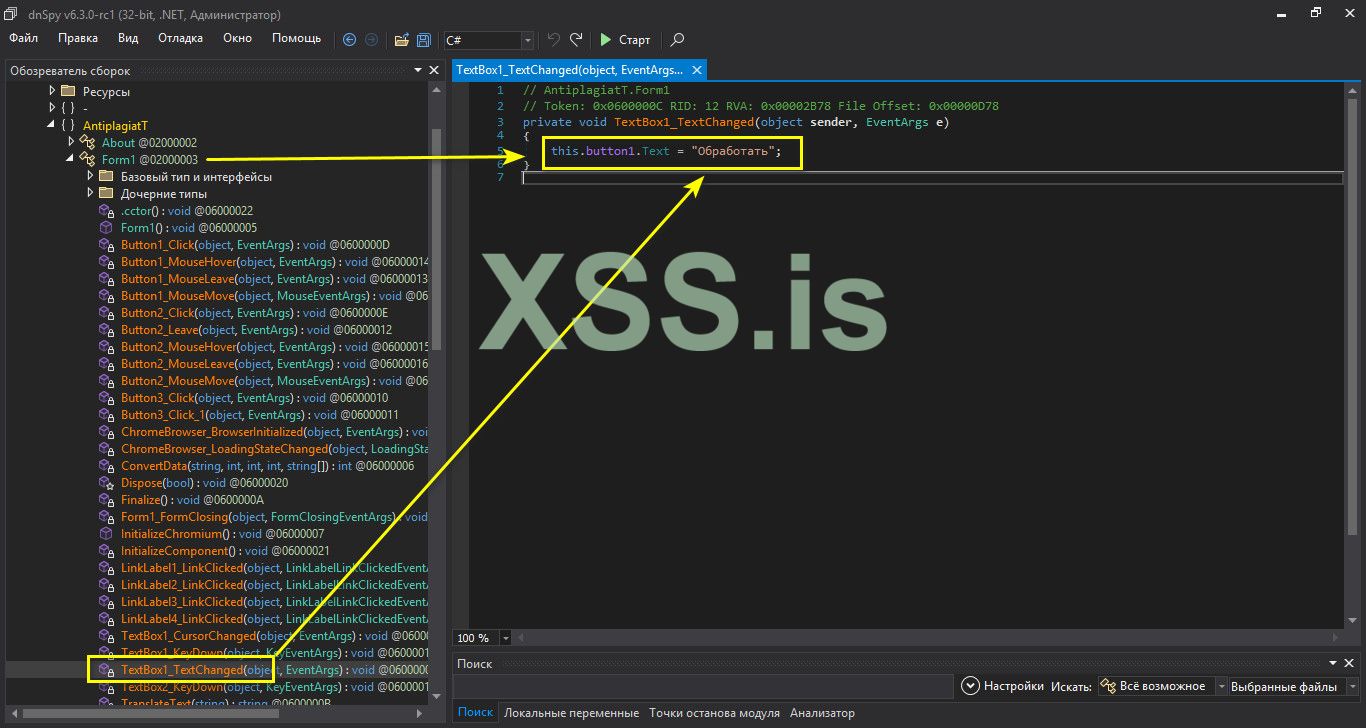Click the search text input field
1366x728 pixels.
(702, 686)
